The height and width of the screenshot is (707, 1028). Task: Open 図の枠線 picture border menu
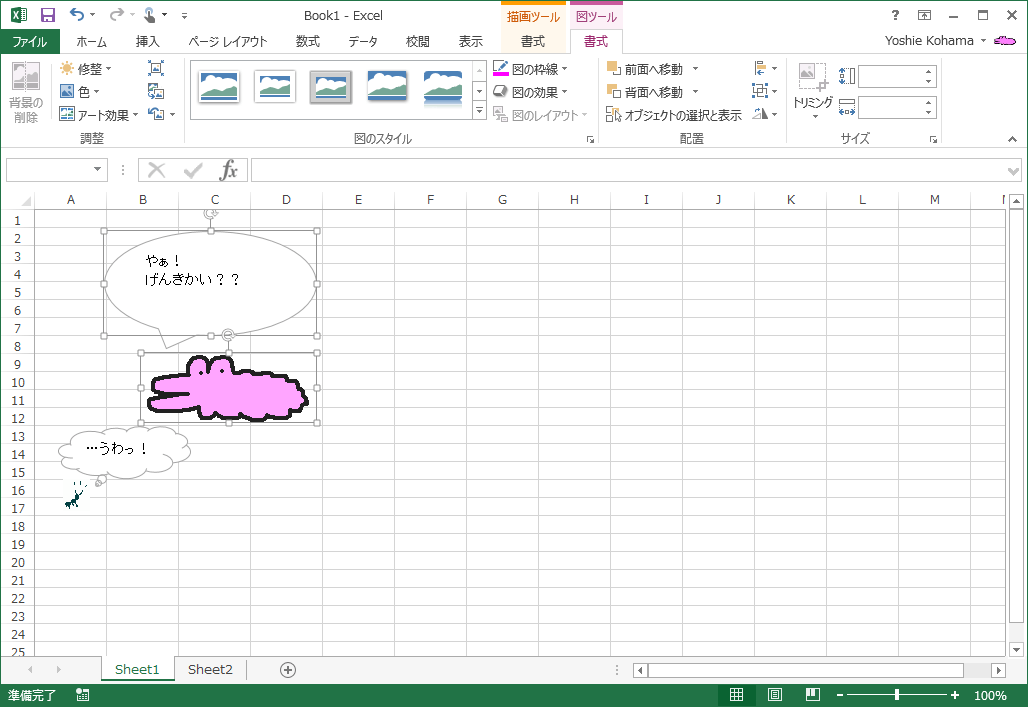click(530, 69)
